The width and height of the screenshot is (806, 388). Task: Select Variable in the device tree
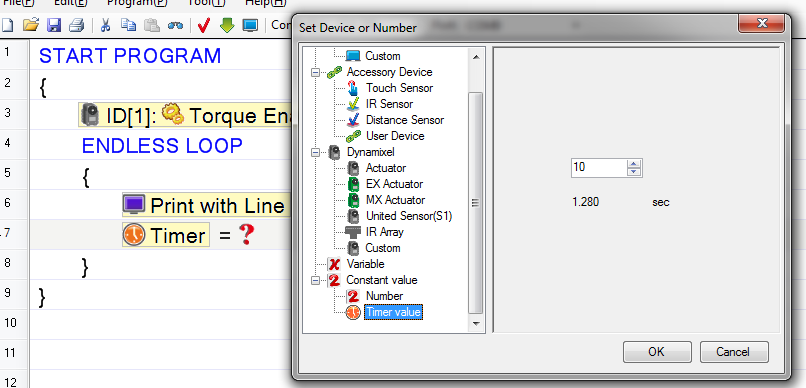tap(365, 264)
